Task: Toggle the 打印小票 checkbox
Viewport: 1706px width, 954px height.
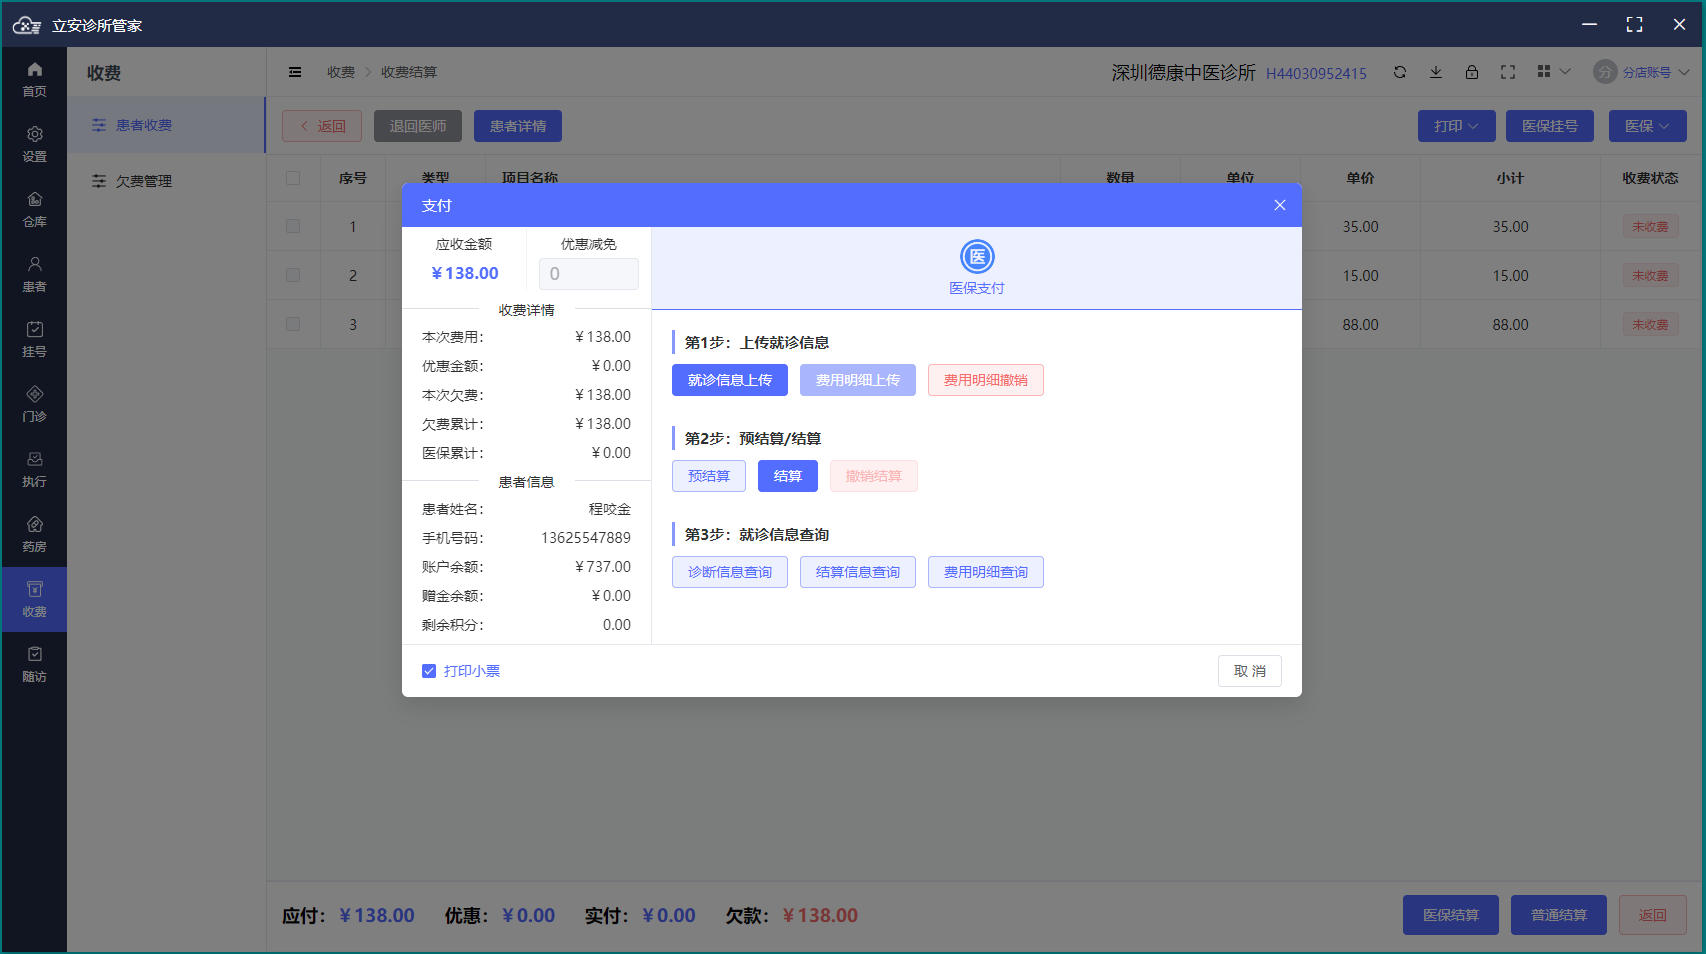Action: pyautogui.click(x=429, y=671)
